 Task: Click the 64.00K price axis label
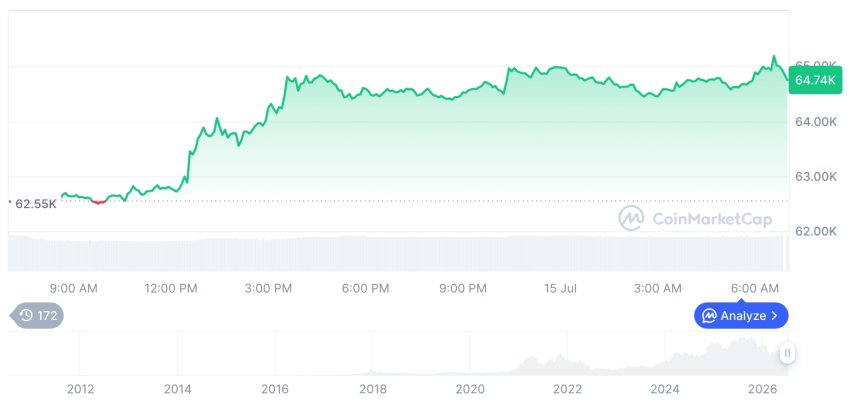(x=816, y=122)
